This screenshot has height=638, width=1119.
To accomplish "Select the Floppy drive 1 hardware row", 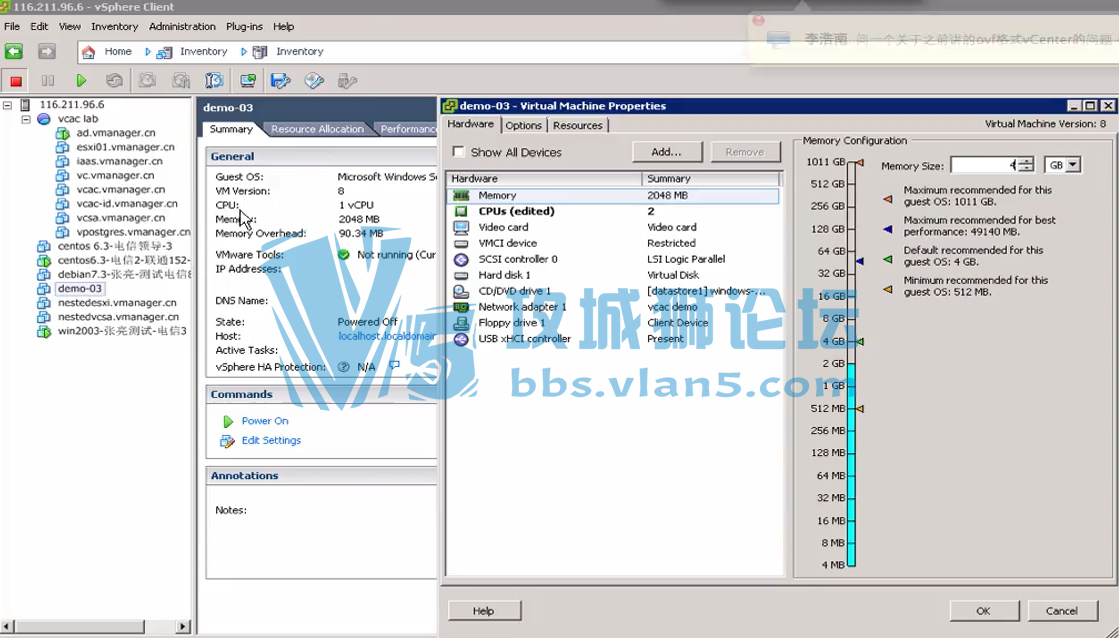I will point(613,323).
